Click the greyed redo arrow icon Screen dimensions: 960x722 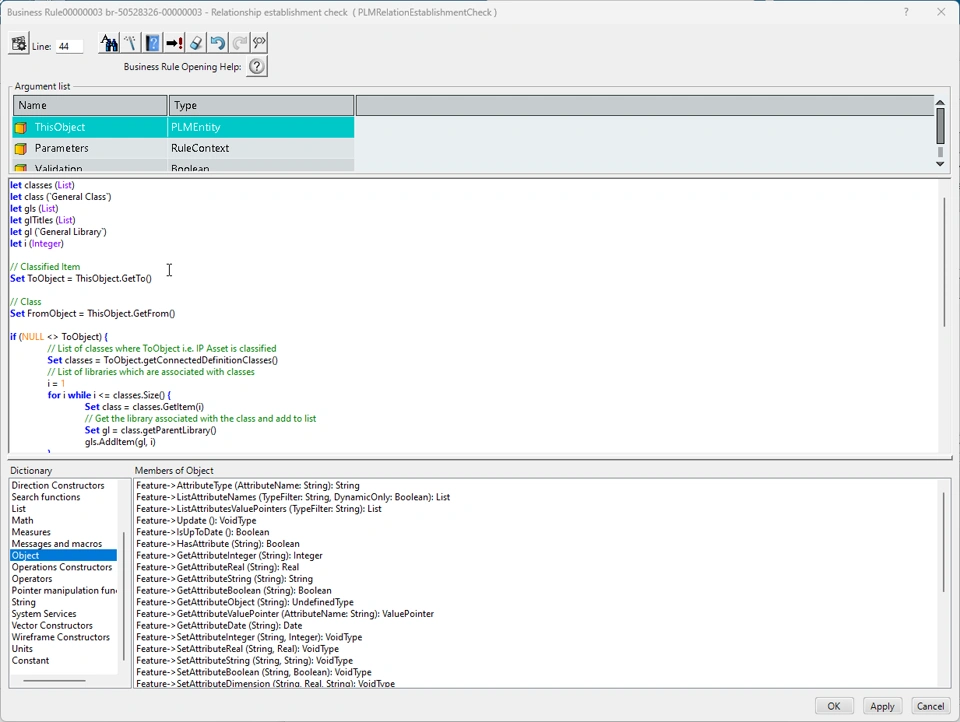[239, 43]
